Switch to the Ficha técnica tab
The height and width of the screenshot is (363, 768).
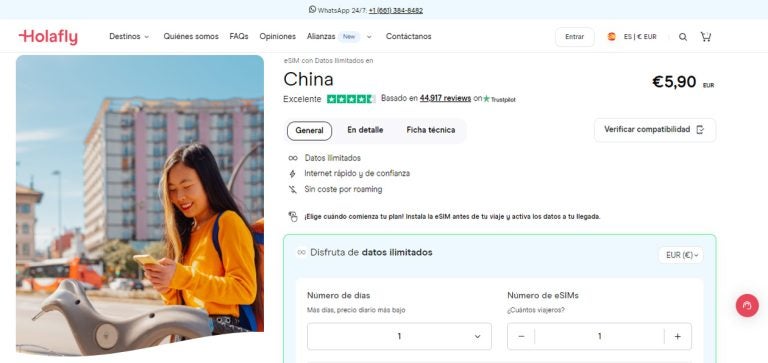(x=431, y=130)
